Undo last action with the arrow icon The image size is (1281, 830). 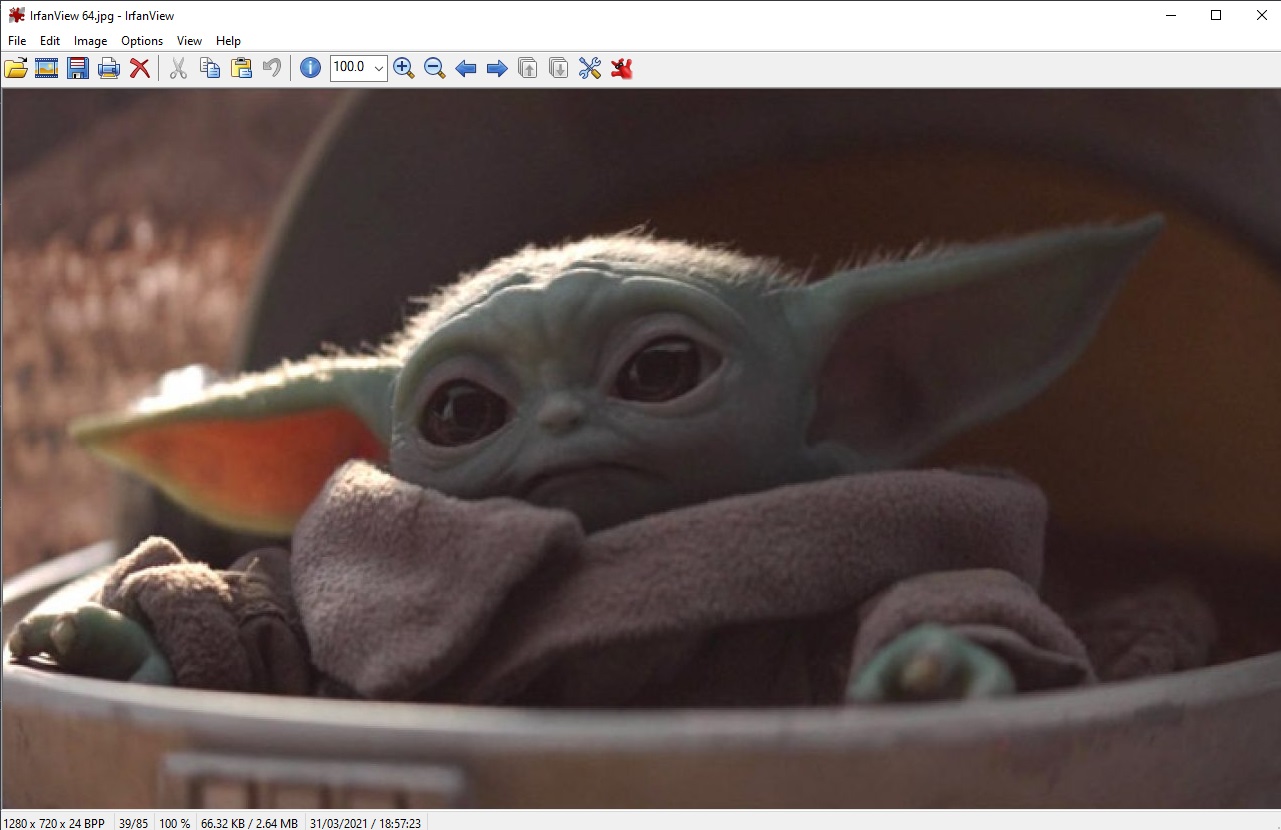[272, 68]
